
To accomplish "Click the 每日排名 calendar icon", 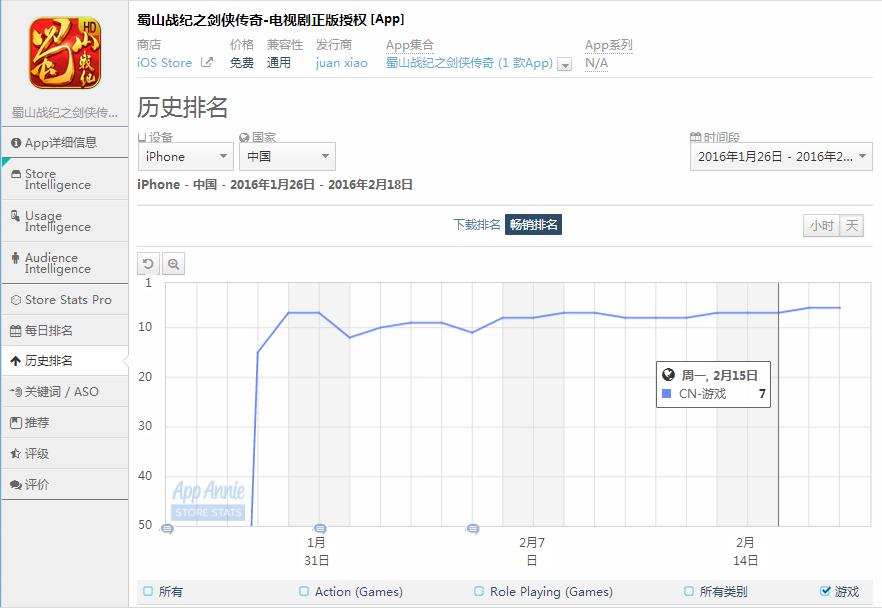I will [16, 331].
